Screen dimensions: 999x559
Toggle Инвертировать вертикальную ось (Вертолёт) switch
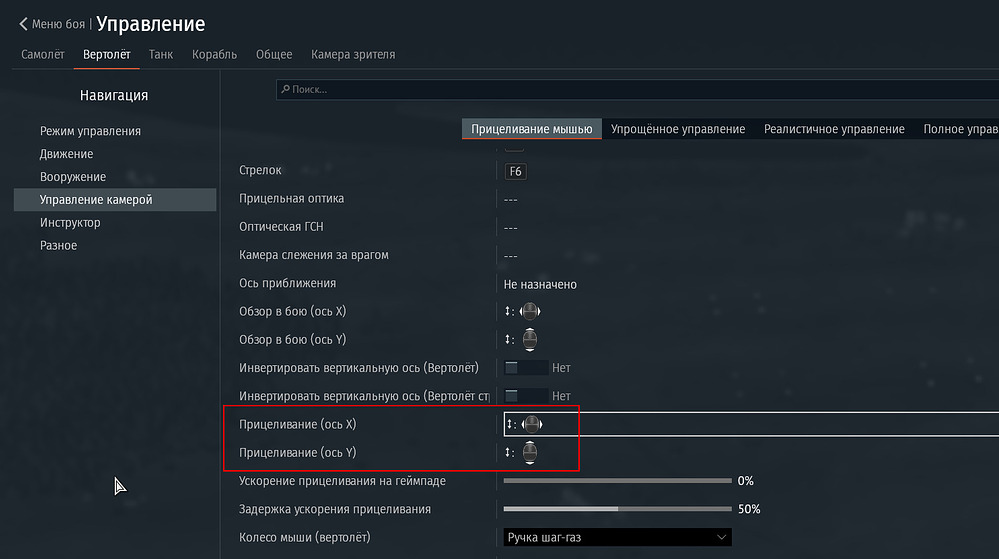coord(526,368)
